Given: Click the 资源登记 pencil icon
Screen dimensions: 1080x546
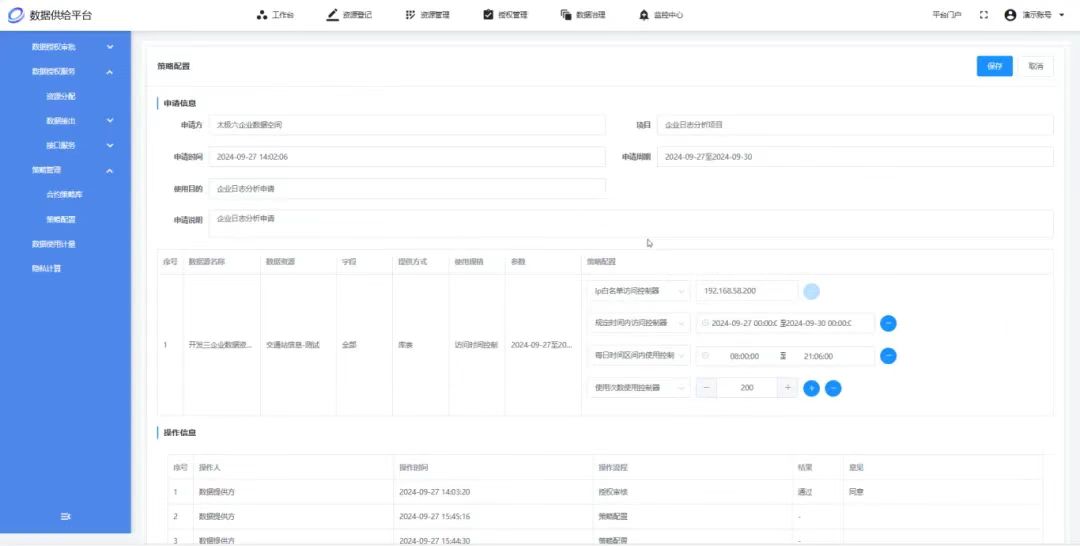Looking at the screenshot, I should coord(333,14).
